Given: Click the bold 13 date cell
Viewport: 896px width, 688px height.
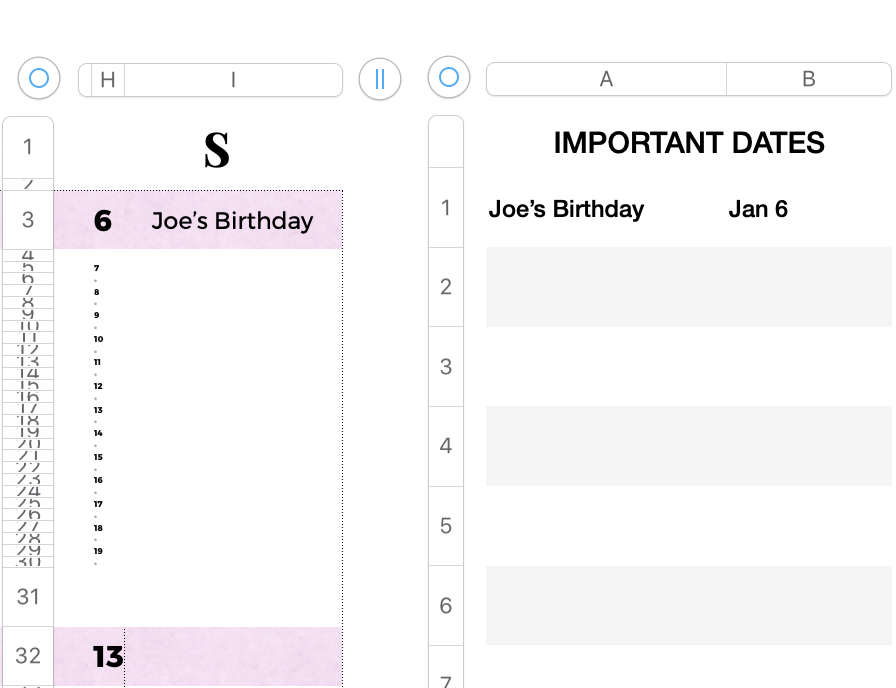Looking at the screenshot, I should 107,657.
